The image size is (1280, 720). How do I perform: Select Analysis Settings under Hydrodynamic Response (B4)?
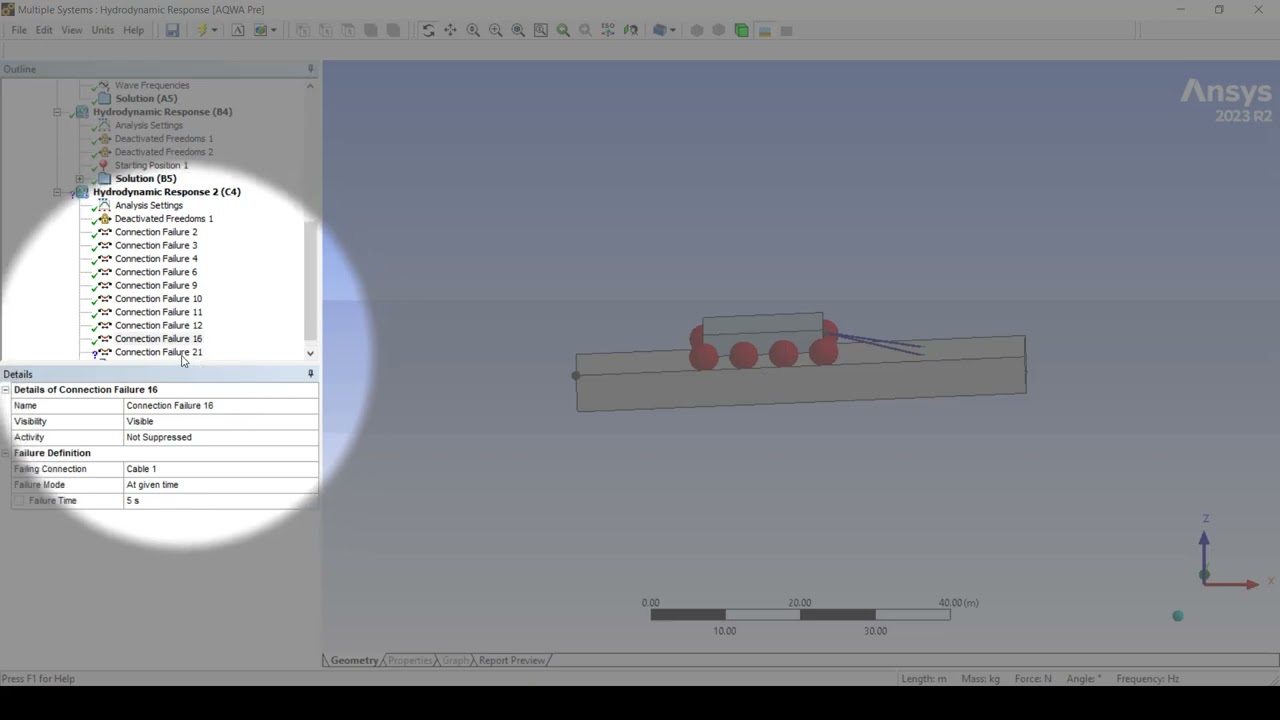[x=149, y=125]
